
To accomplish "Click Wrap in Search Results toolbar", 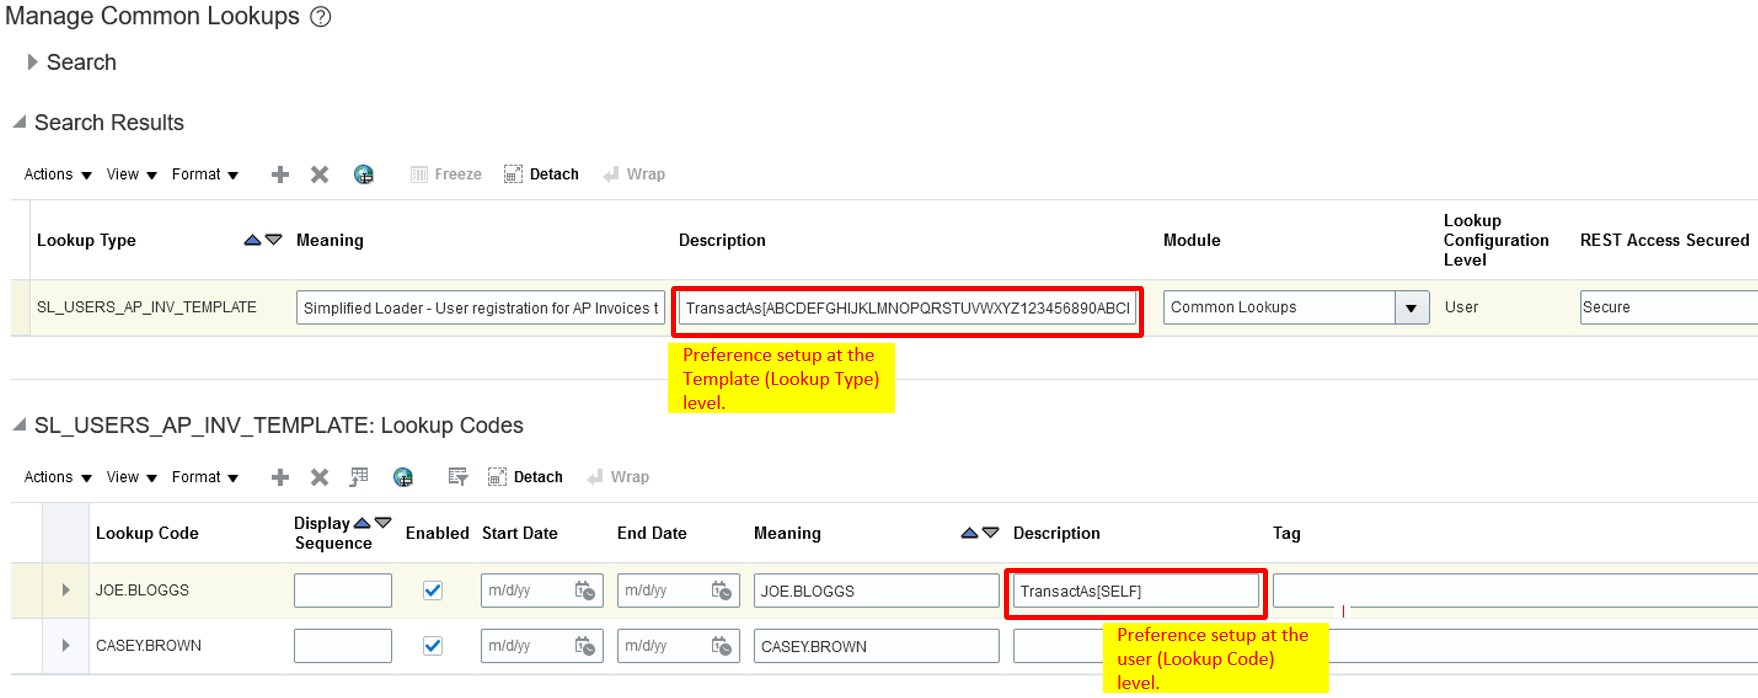I will point(634,174).
